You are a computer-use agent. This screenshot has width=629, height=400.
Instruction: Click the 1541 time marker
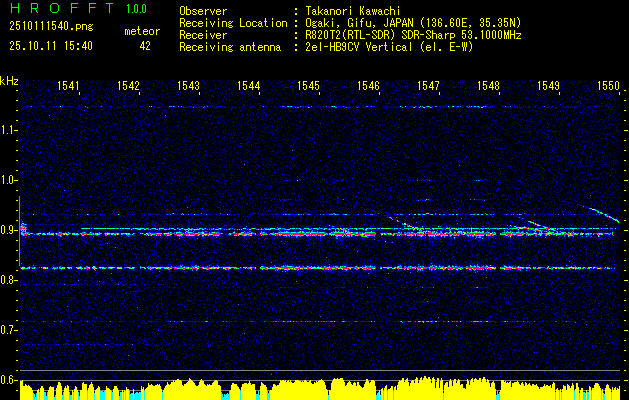(x=68, y=86)
